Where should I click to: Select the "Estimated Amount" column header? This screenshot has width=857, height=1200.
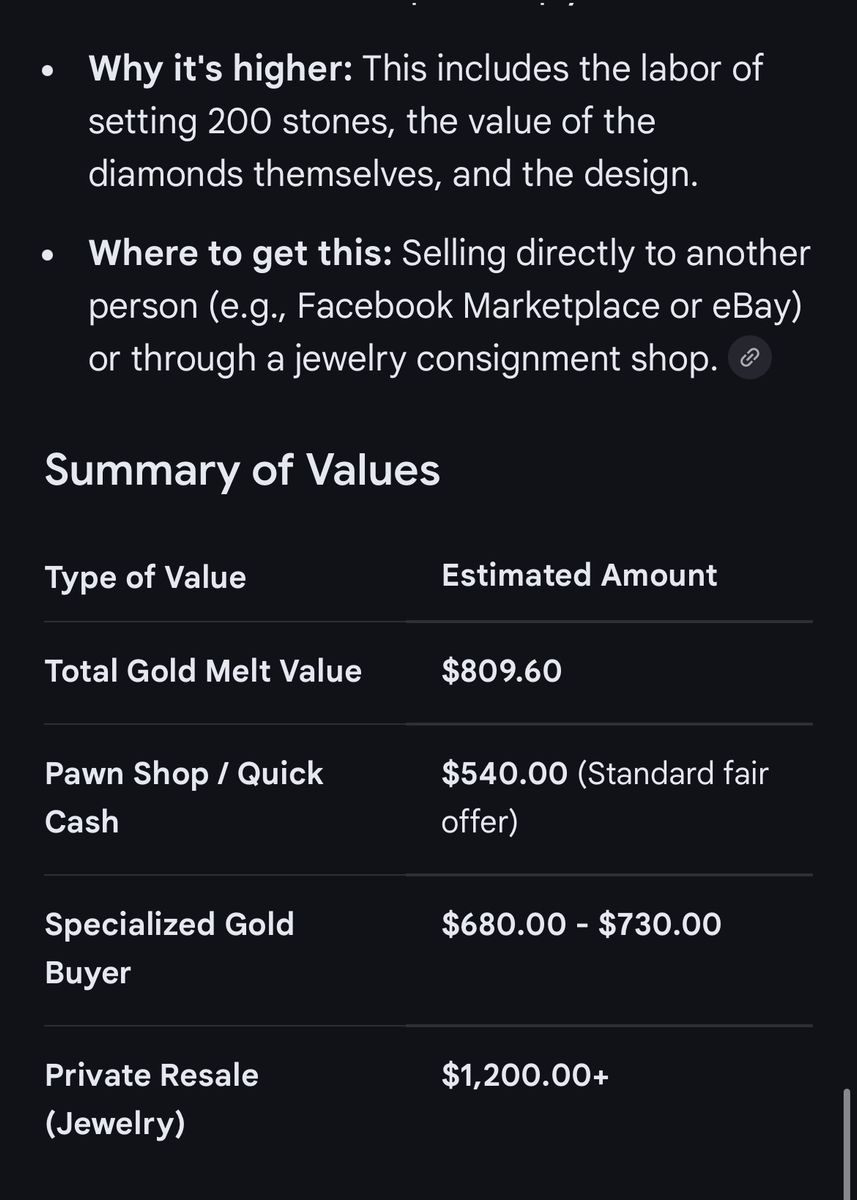[x=579, y=575]
